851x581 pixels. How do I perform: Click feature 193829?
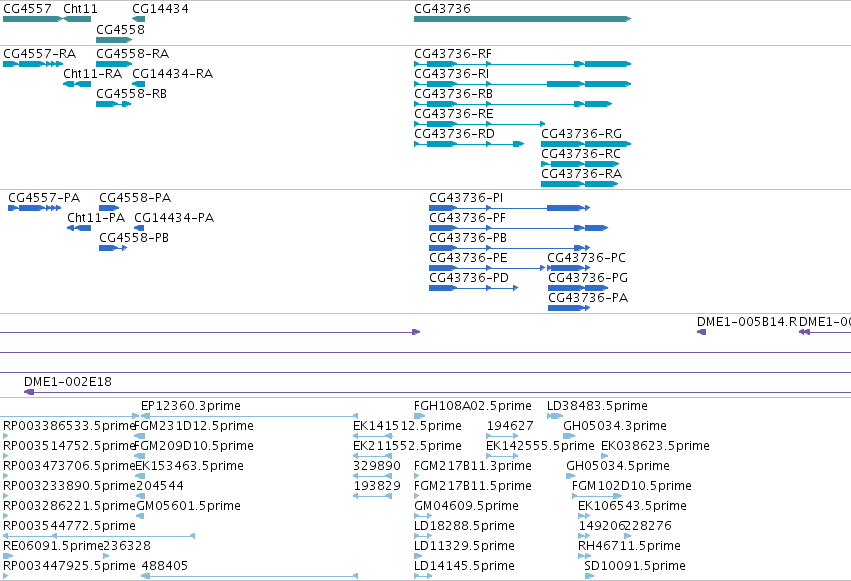[372, 496]
